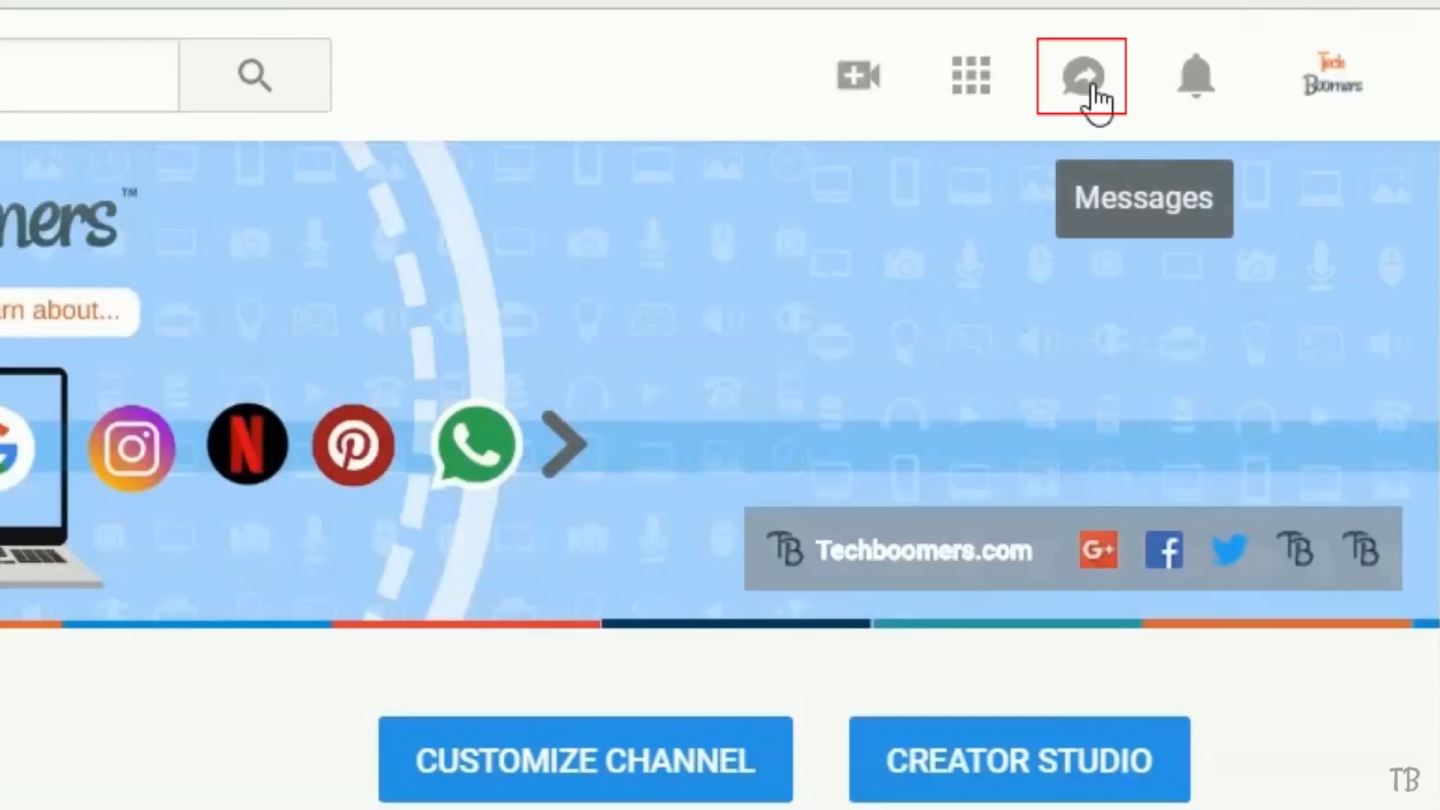Click the Twitter bird icon in banner
Screen dimensions: 1440x810
pos(1229,549)
